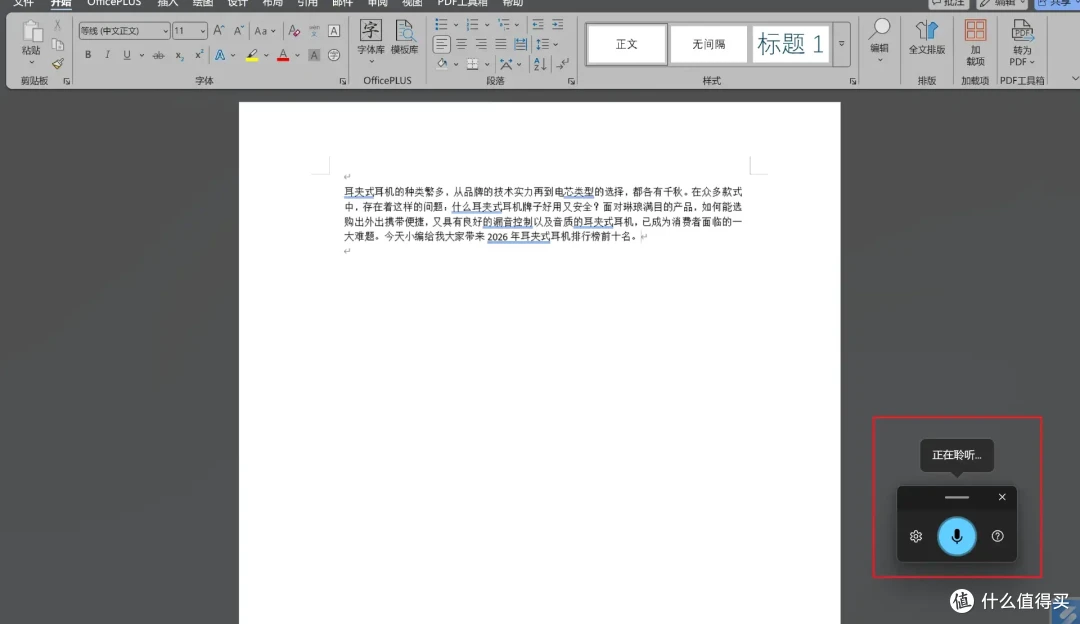1080x624 pixels.
Task: Toggle character shading (gray A)
Action: coord(314,54)
